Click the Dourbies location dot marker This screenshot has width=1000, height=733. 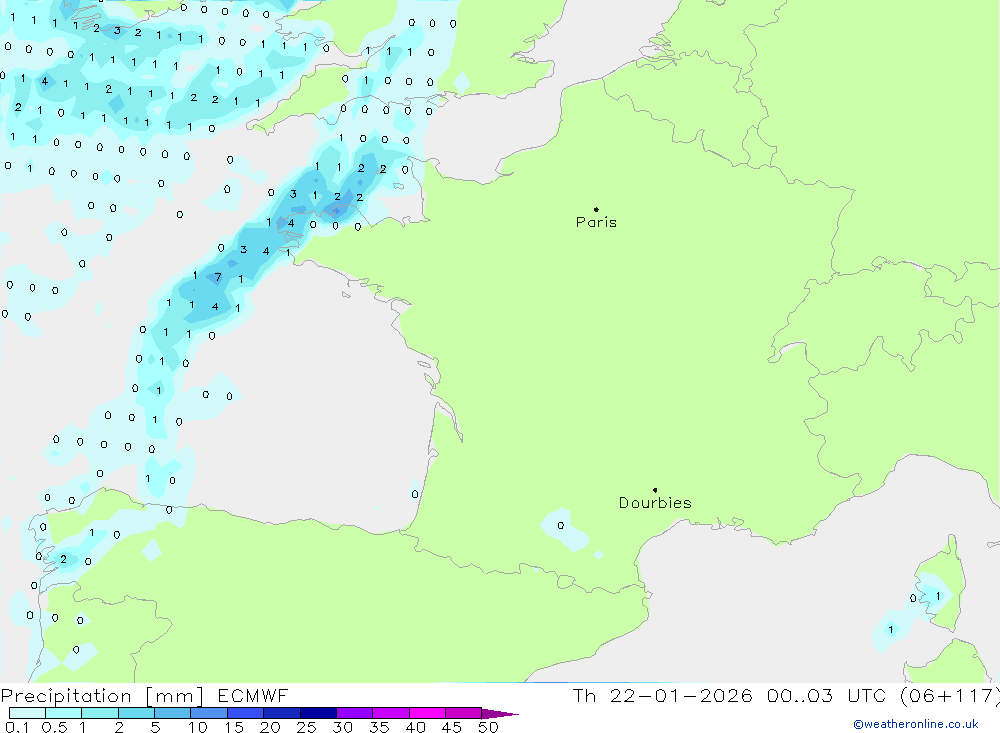pos(655,490)
